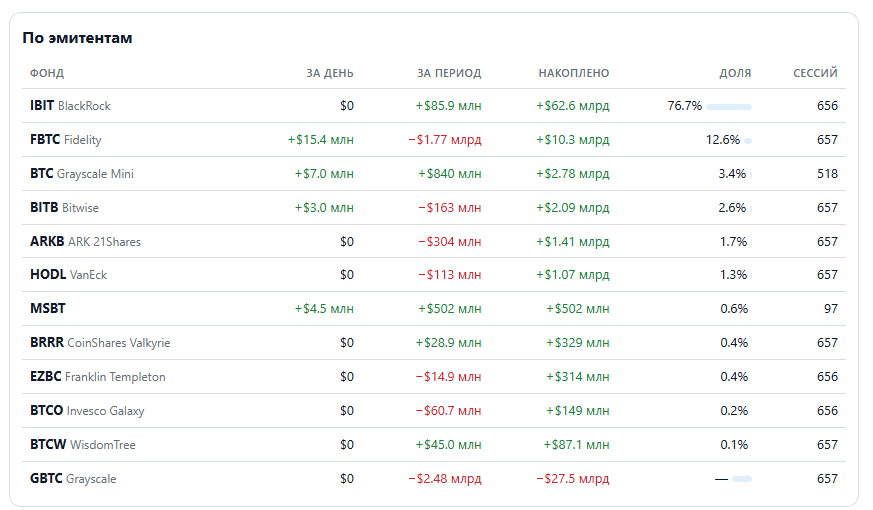Click the 0.1% share value
Image resolution: width=873 pixels, height=510 pixels.
734,444
